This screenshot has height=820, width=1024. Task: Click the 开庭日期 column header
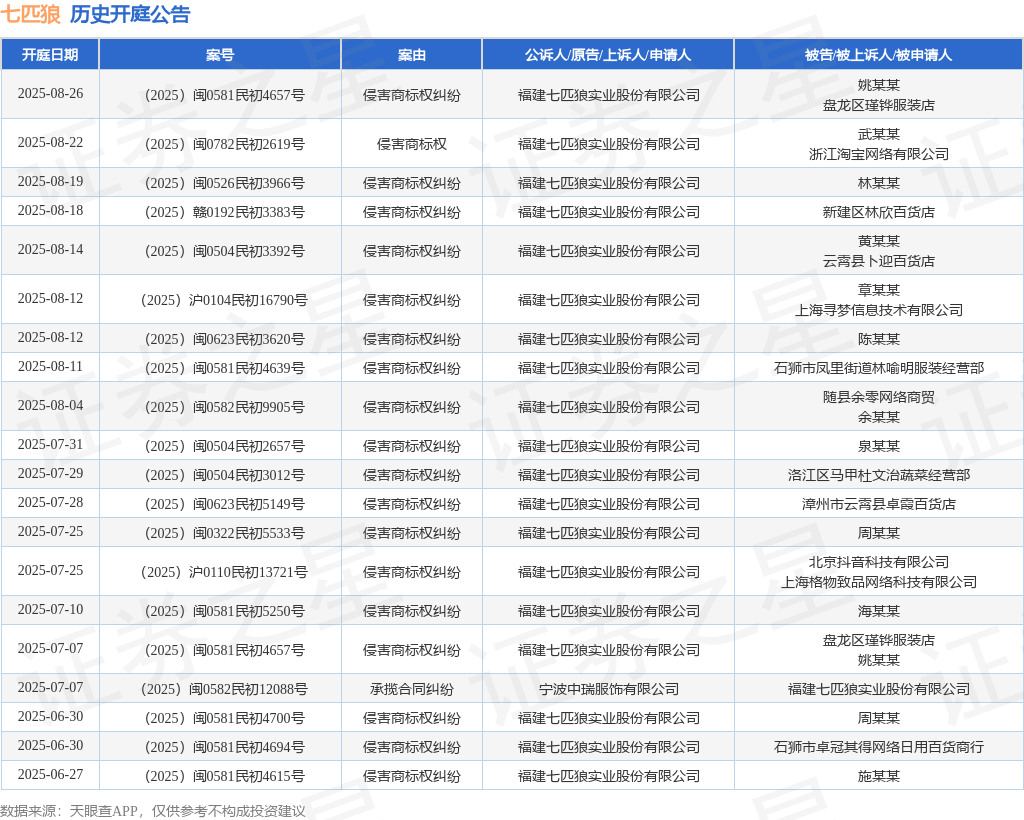point(50,55)
